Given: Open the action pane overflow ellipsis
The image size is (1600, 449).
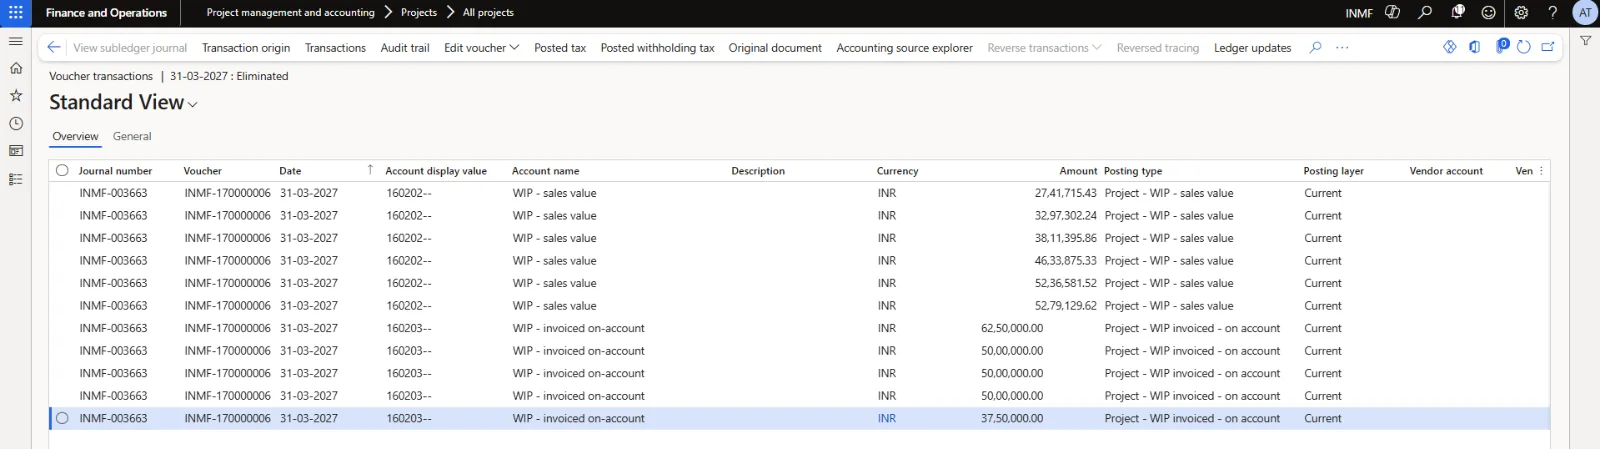Looking at the screenshot, I should (1342, 47).
